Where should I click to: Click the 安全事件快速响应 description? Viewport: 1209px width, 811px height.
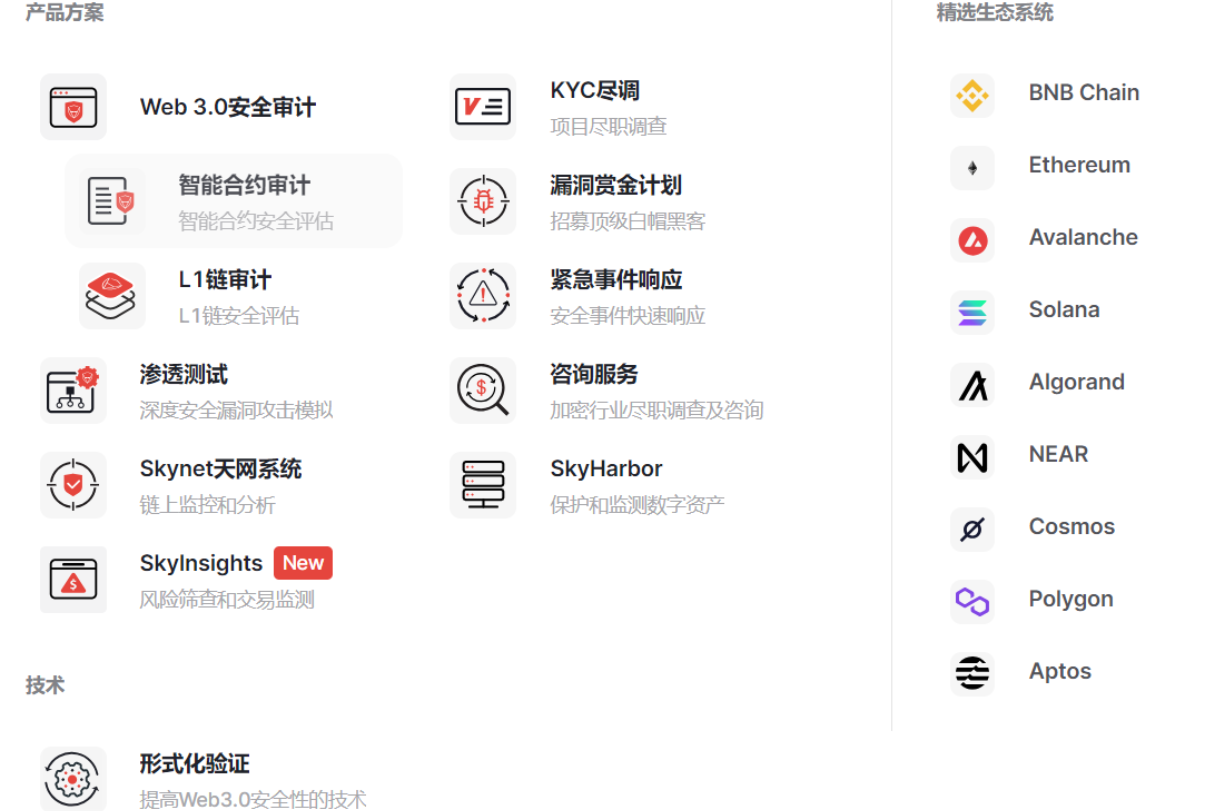(628, 316)
